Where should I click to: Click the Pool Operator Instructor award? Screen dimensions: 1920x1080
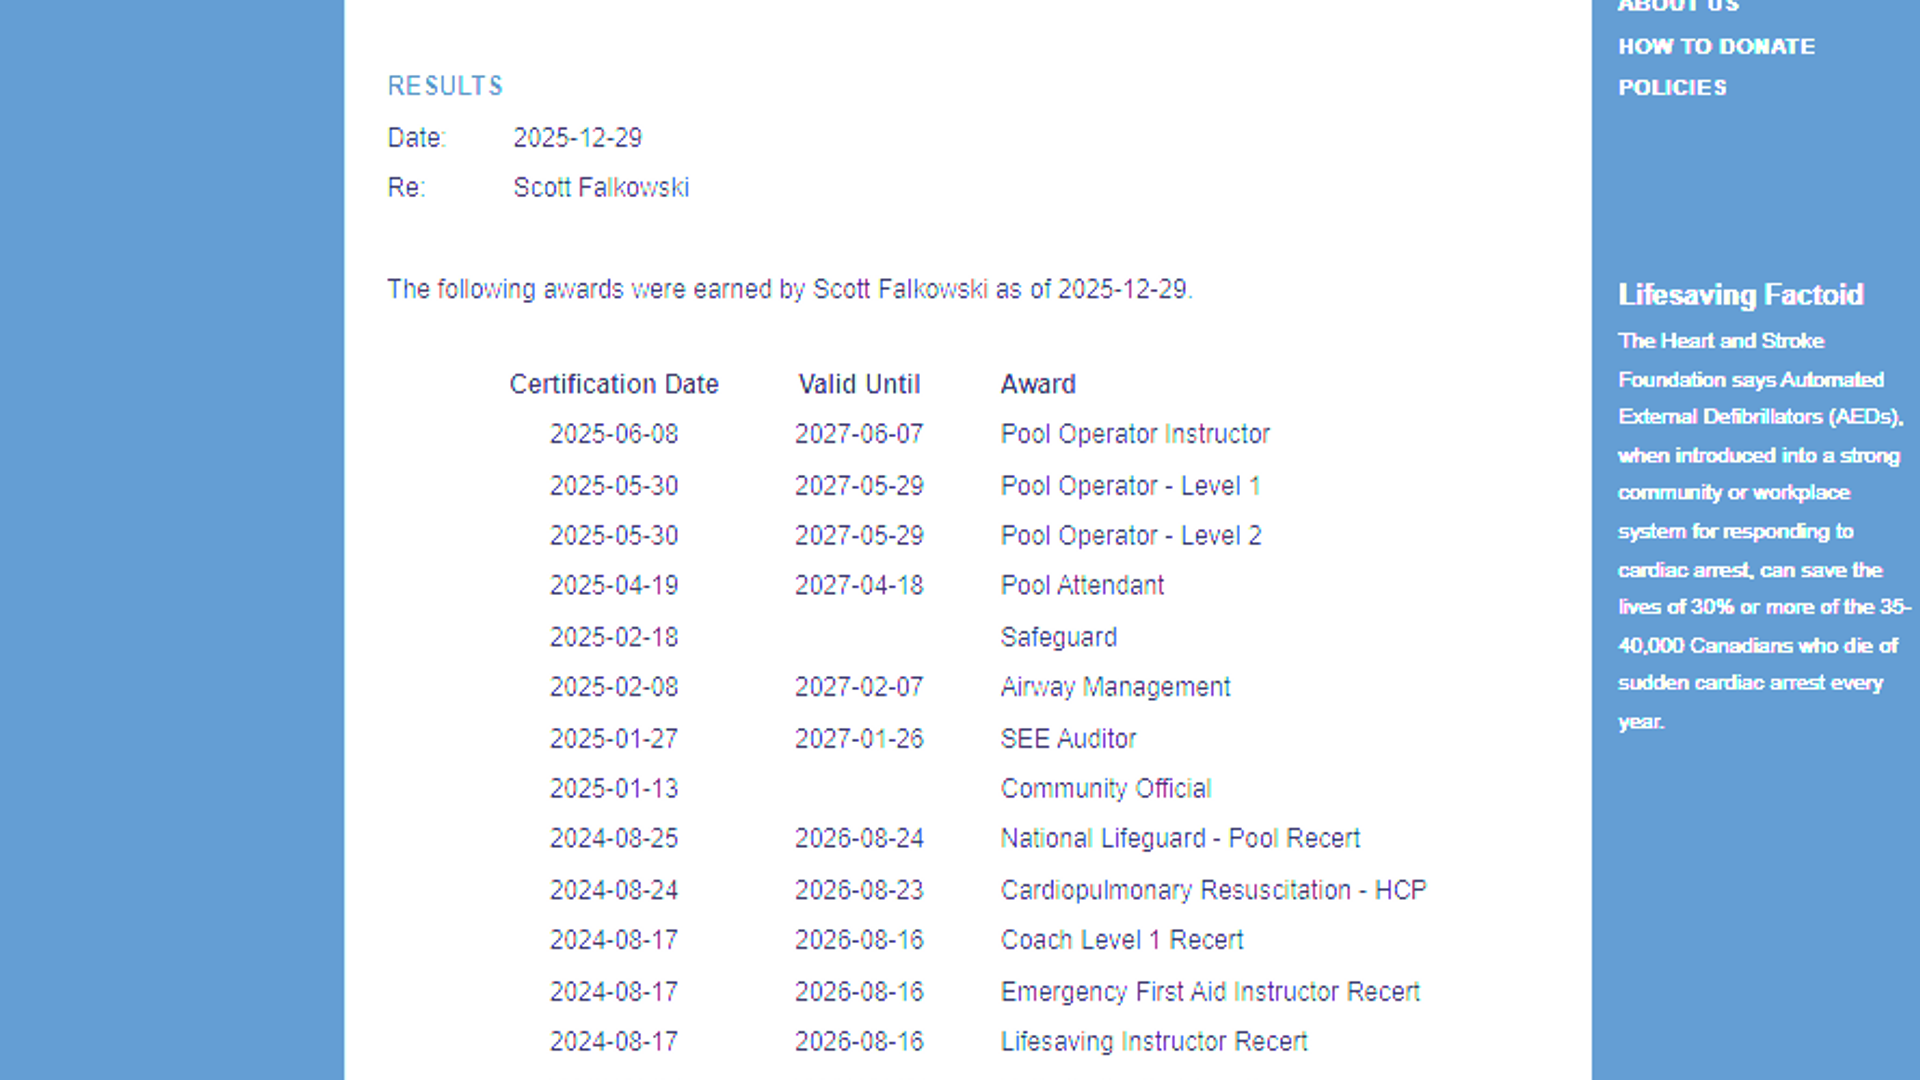(x=1135, y=434)
